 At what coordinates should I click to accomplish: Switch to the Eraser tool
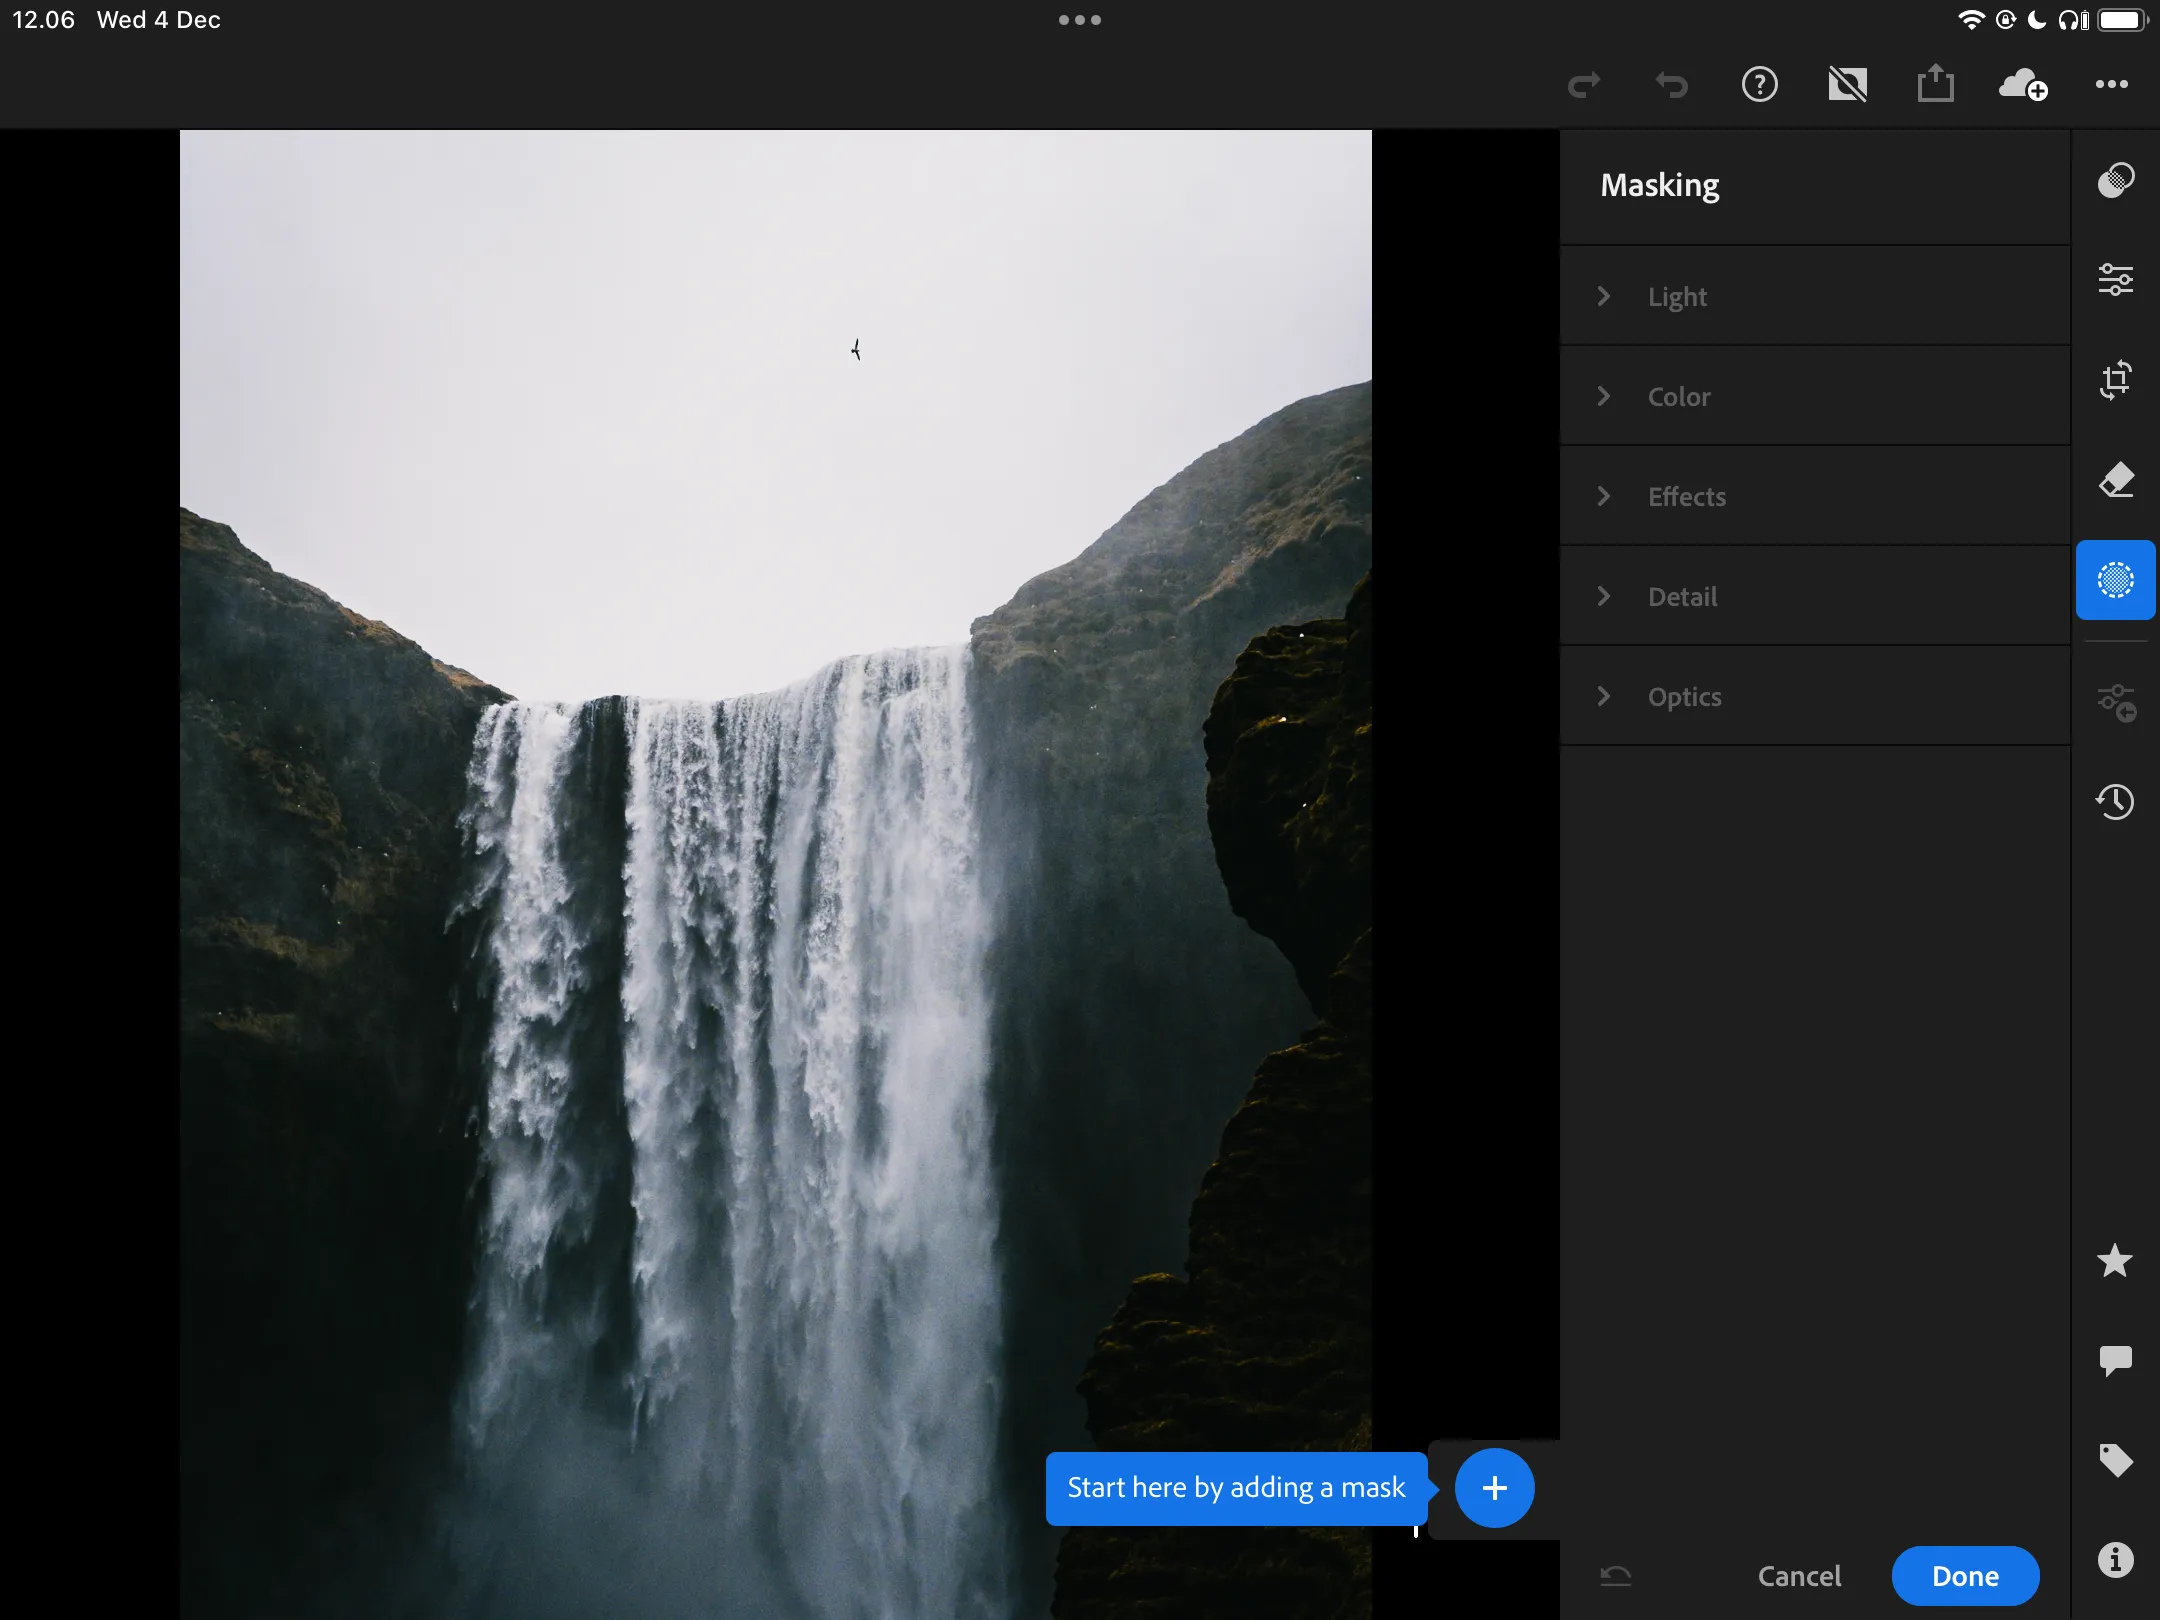[x=2116, y=480]
